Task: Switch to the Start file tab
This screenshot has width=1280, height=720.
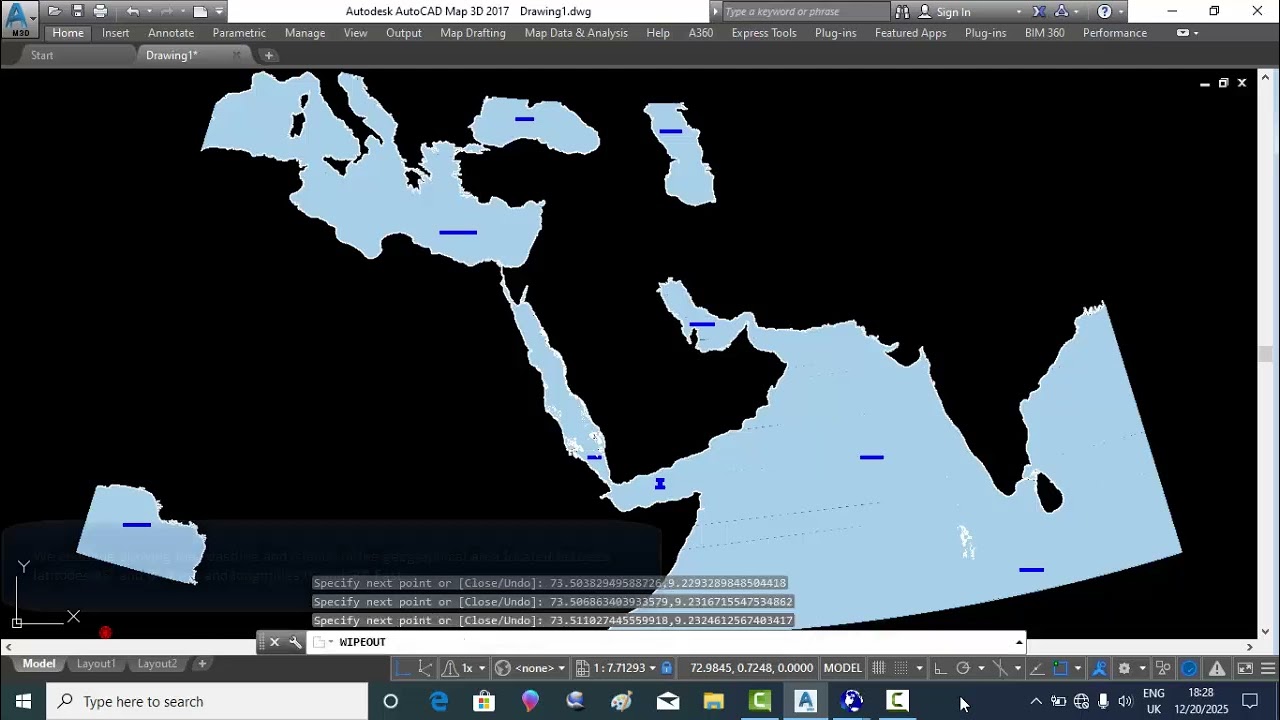Action: pos(42,55)
